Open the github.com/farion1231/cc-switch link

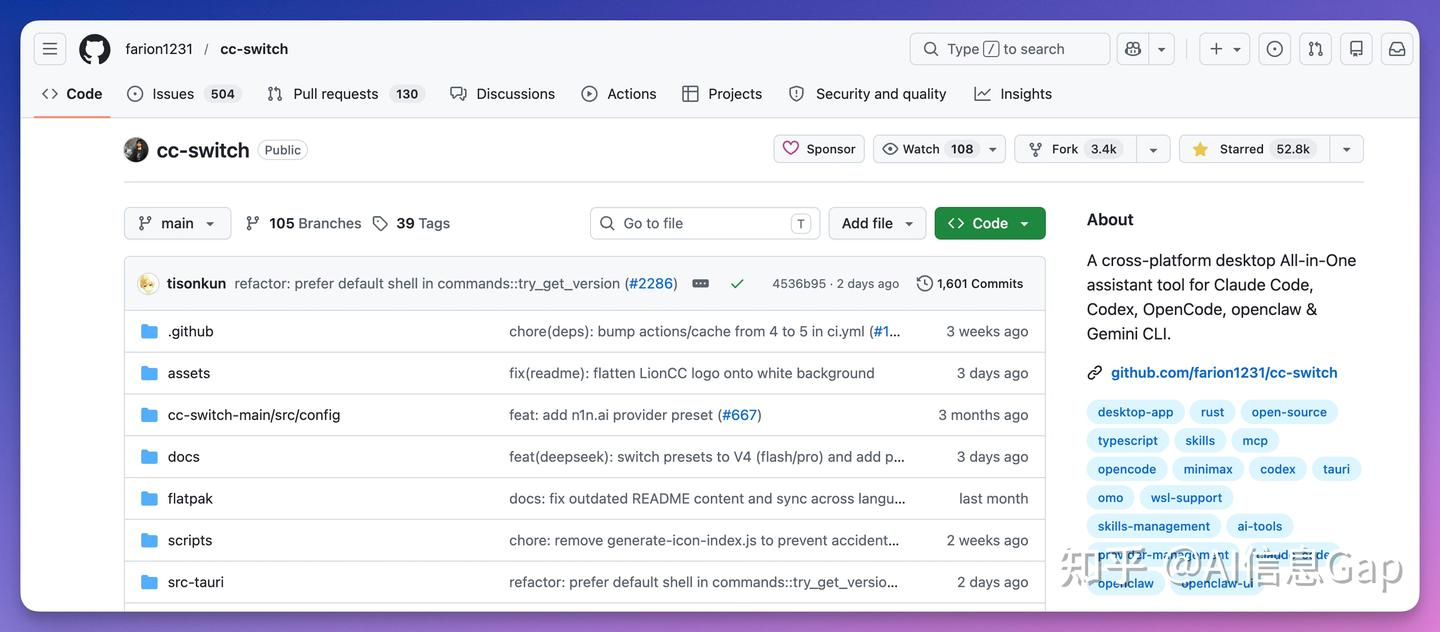click(1224, 372)
